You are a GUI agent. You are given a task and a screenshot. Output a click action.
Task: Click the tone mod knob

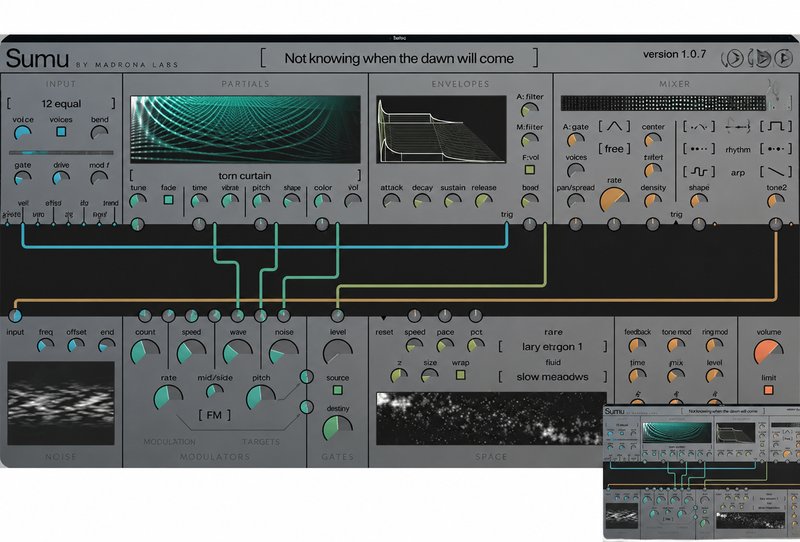point(676,346)
